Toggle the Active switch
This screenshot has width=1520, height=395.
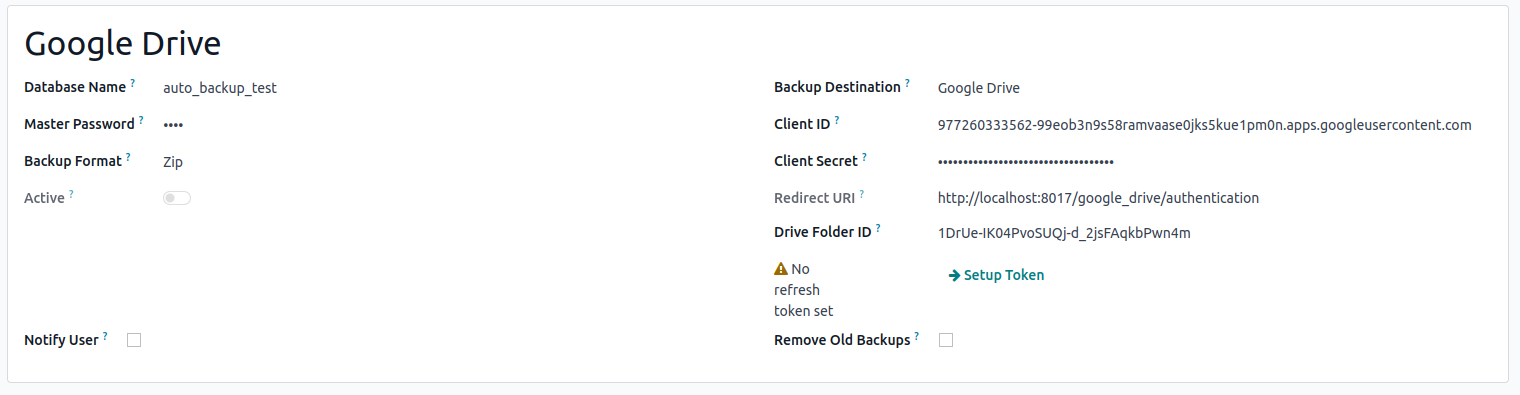click(x=177, y=198)
